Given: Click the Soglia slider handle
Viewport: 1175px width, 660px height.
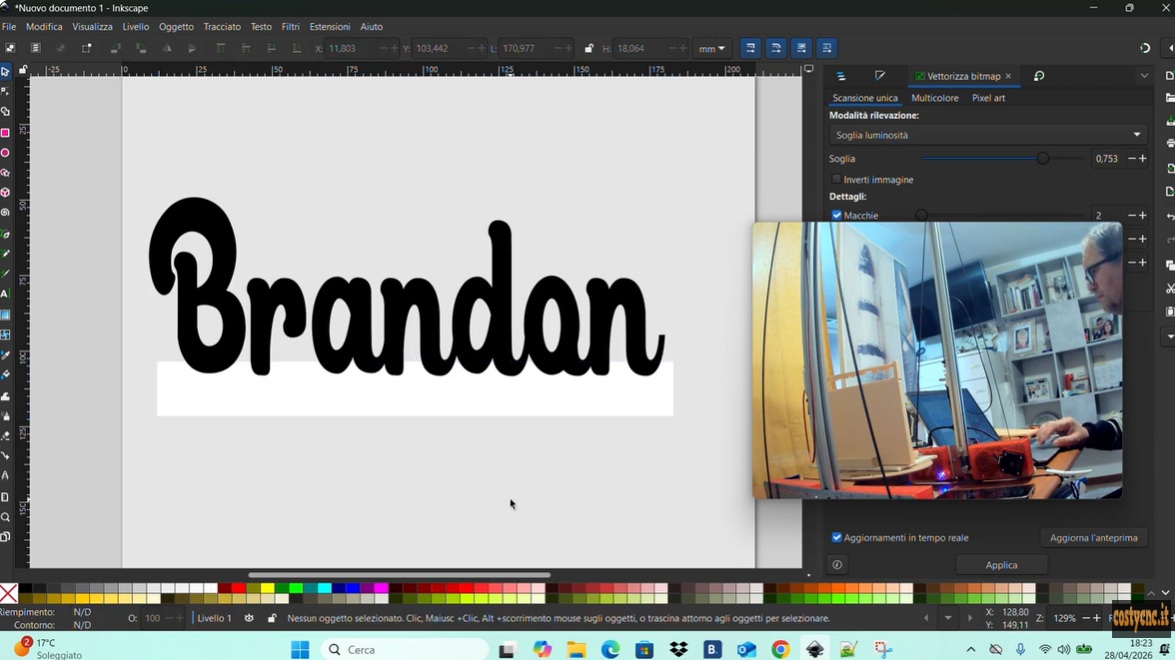Looking at the screenshot, I should [1042, 159].
